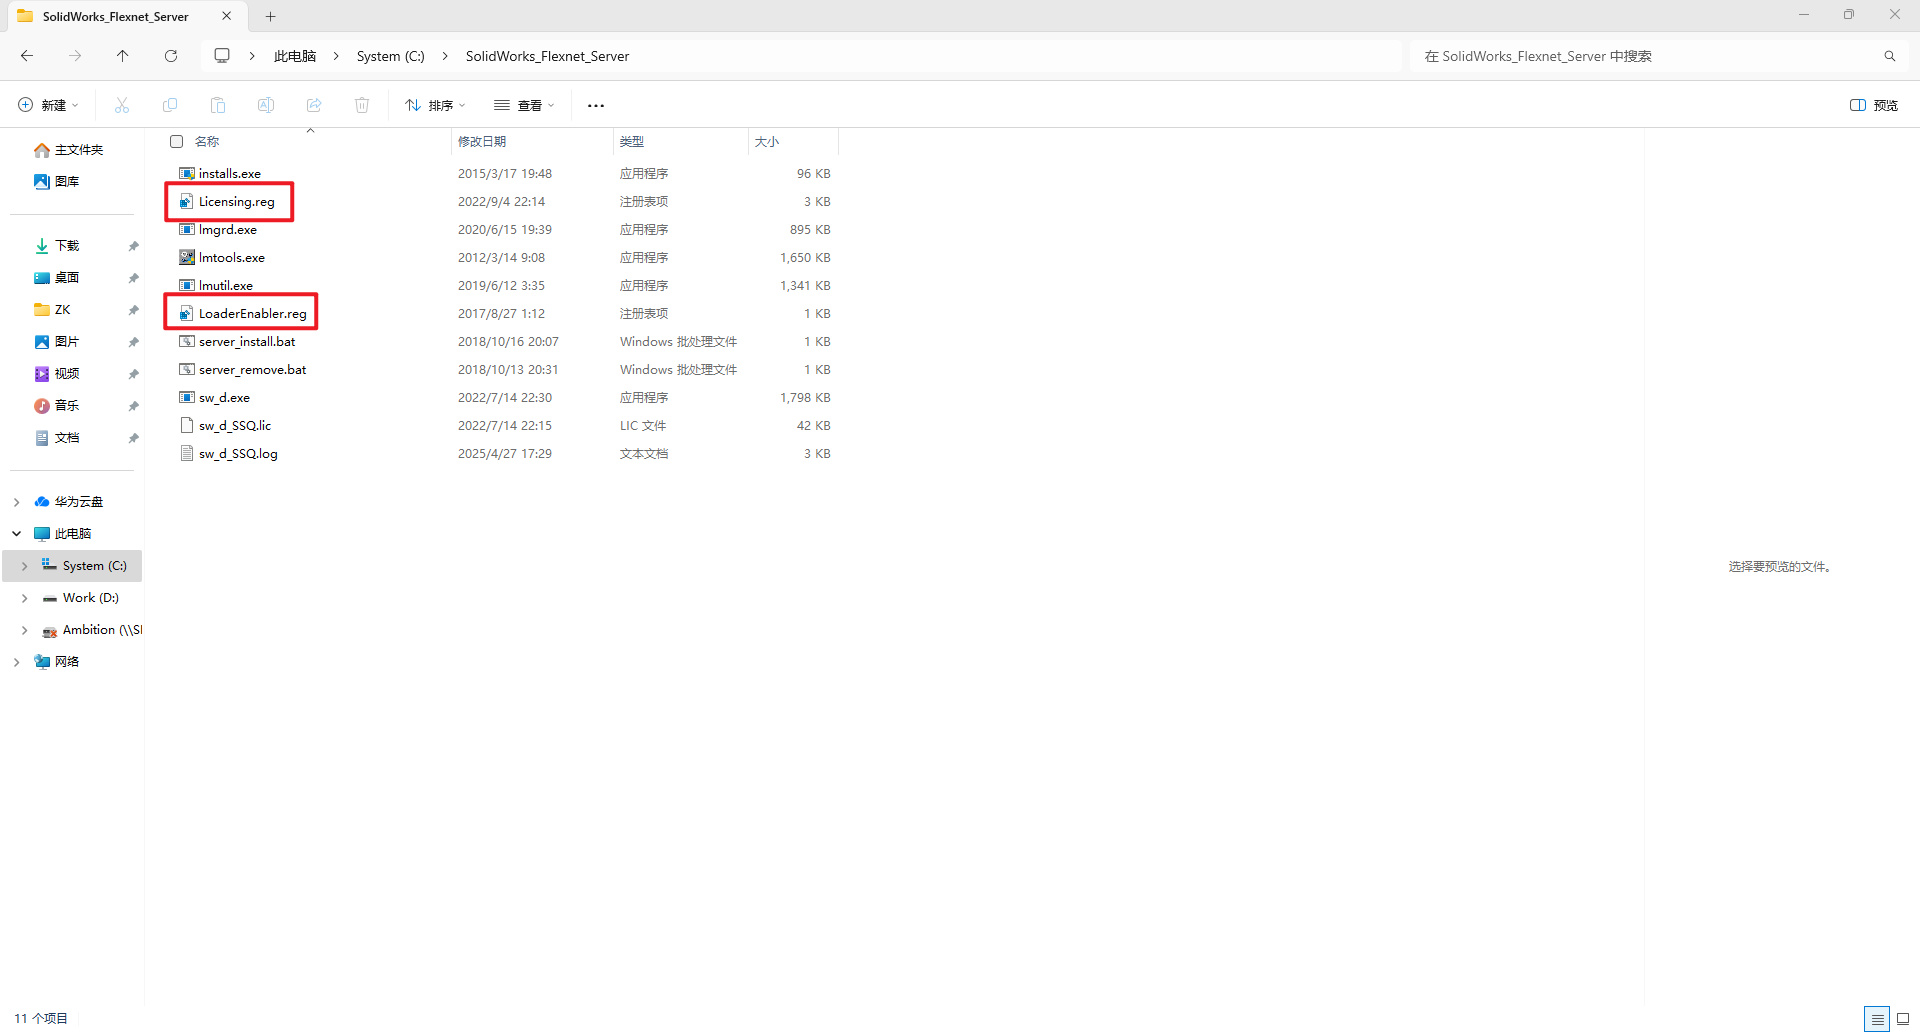This screenshot has width=1920, height=1032.
Task: Select sw_d_SSQ.lic file
Action: point(235,426)
